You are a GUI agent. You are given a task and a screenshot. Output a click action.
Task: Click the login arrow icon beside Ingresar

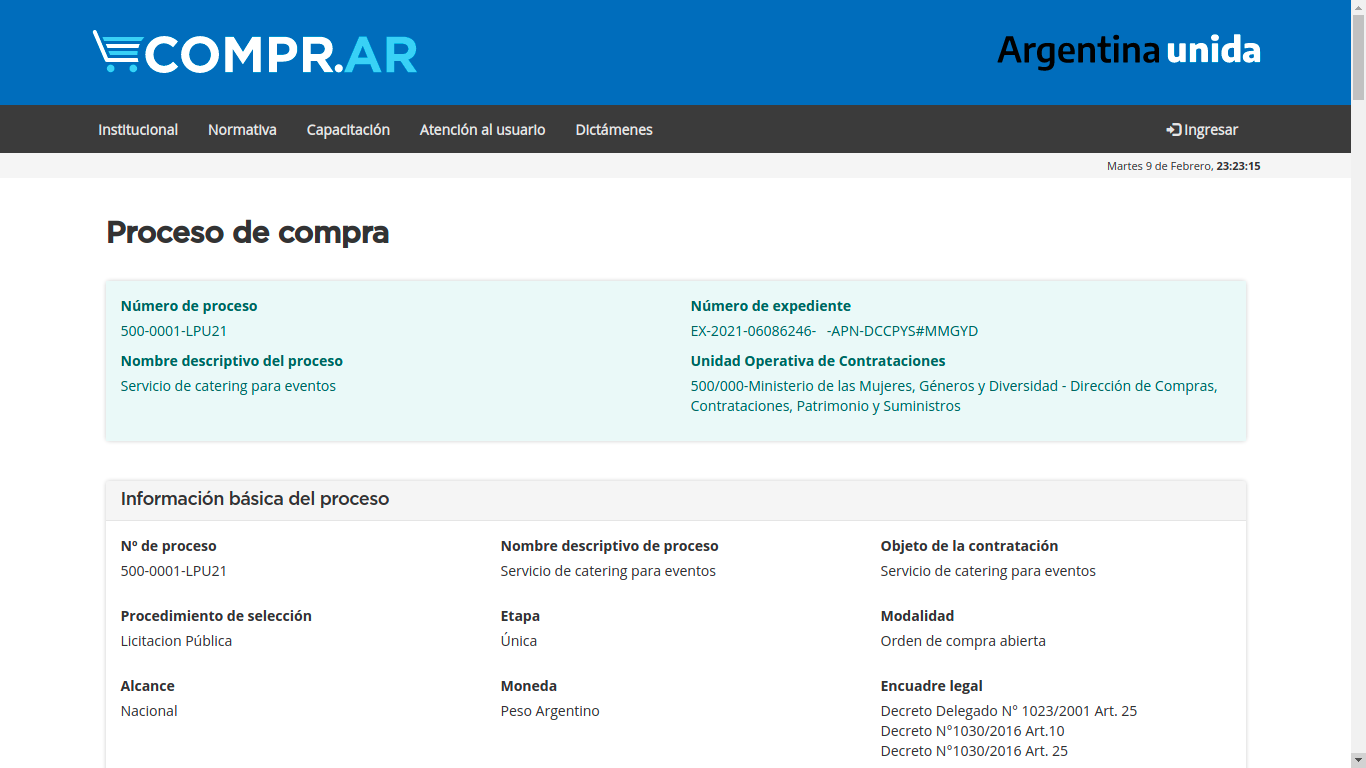[1173, 130]
